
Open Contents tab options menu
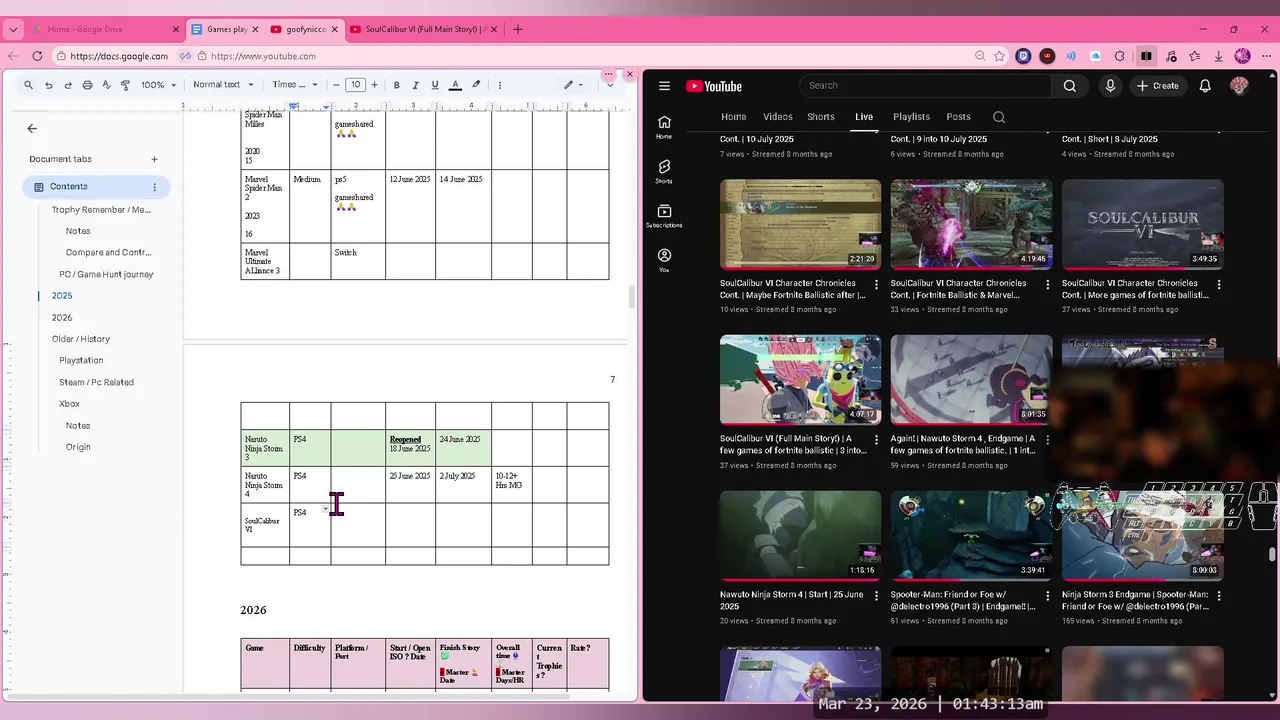tap(154, 187)
